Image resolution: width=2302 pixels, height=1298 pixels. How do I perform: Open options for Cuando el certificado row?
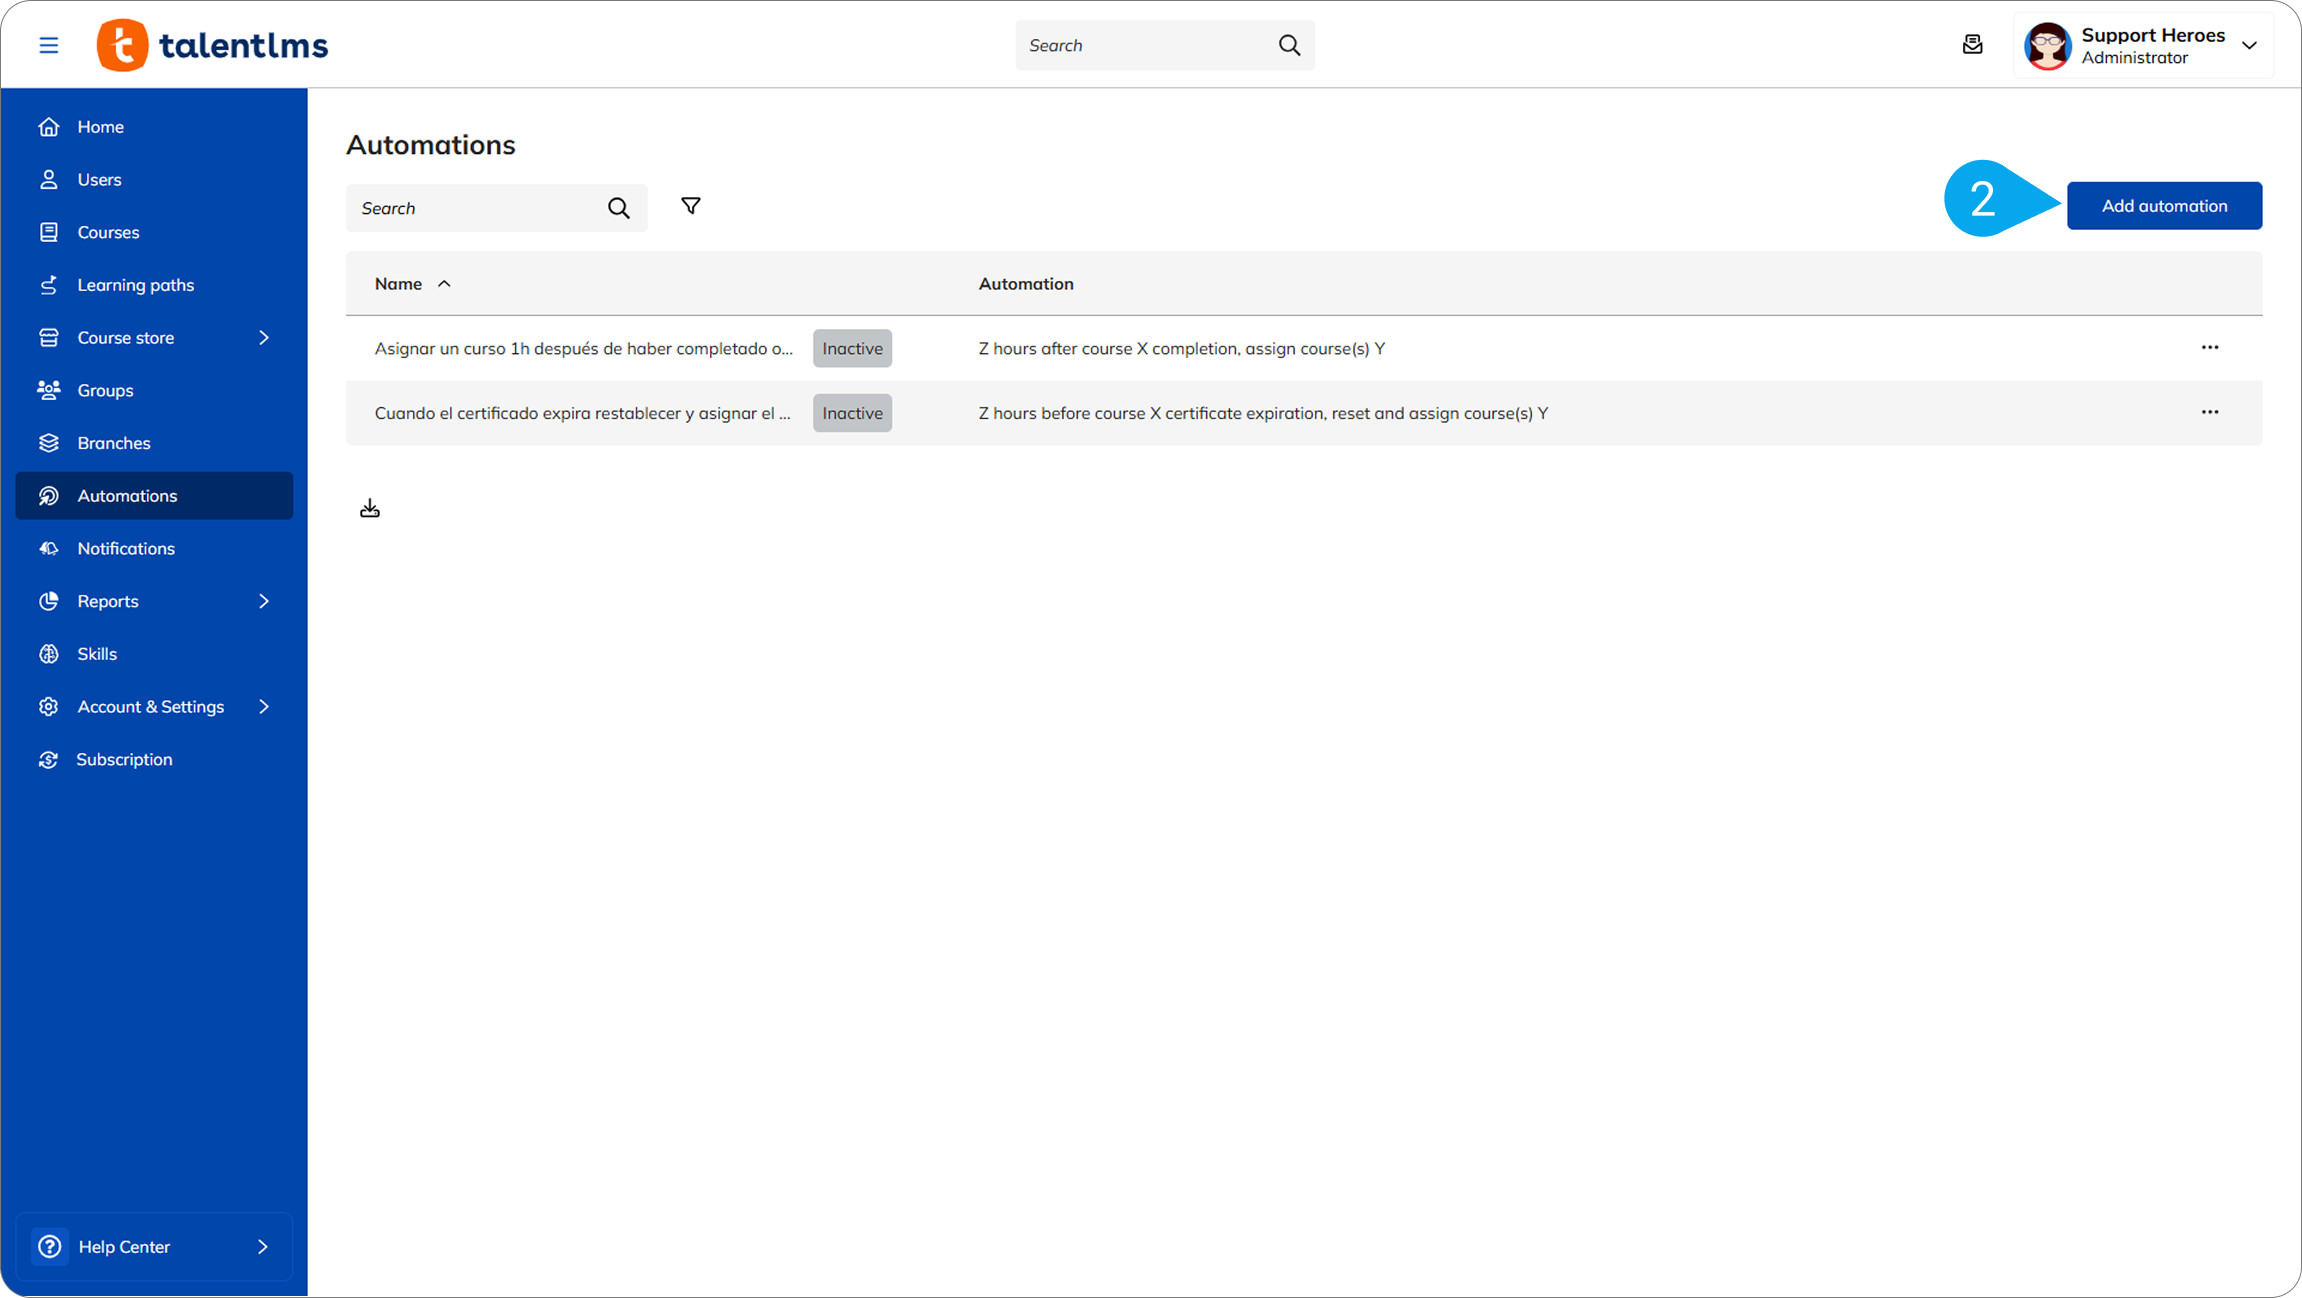point(2209,413)
